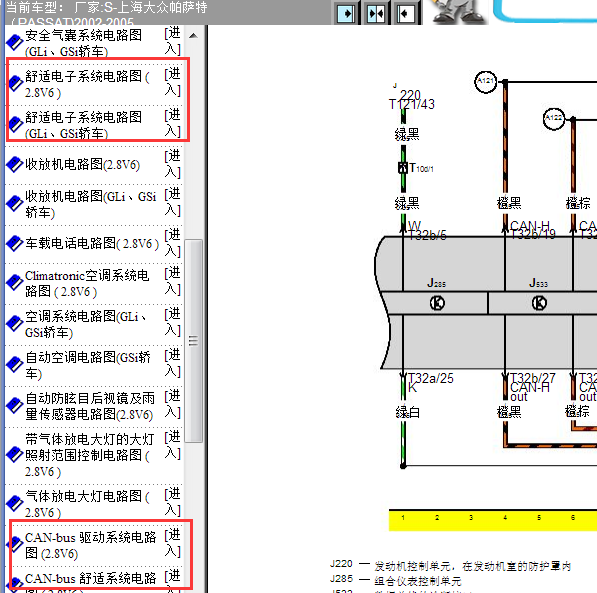Click book icon beside 舒适电子系统电路图 (2.8V6)
The width and height of the screenshot is (597, 593).
(x=14, y=83)
